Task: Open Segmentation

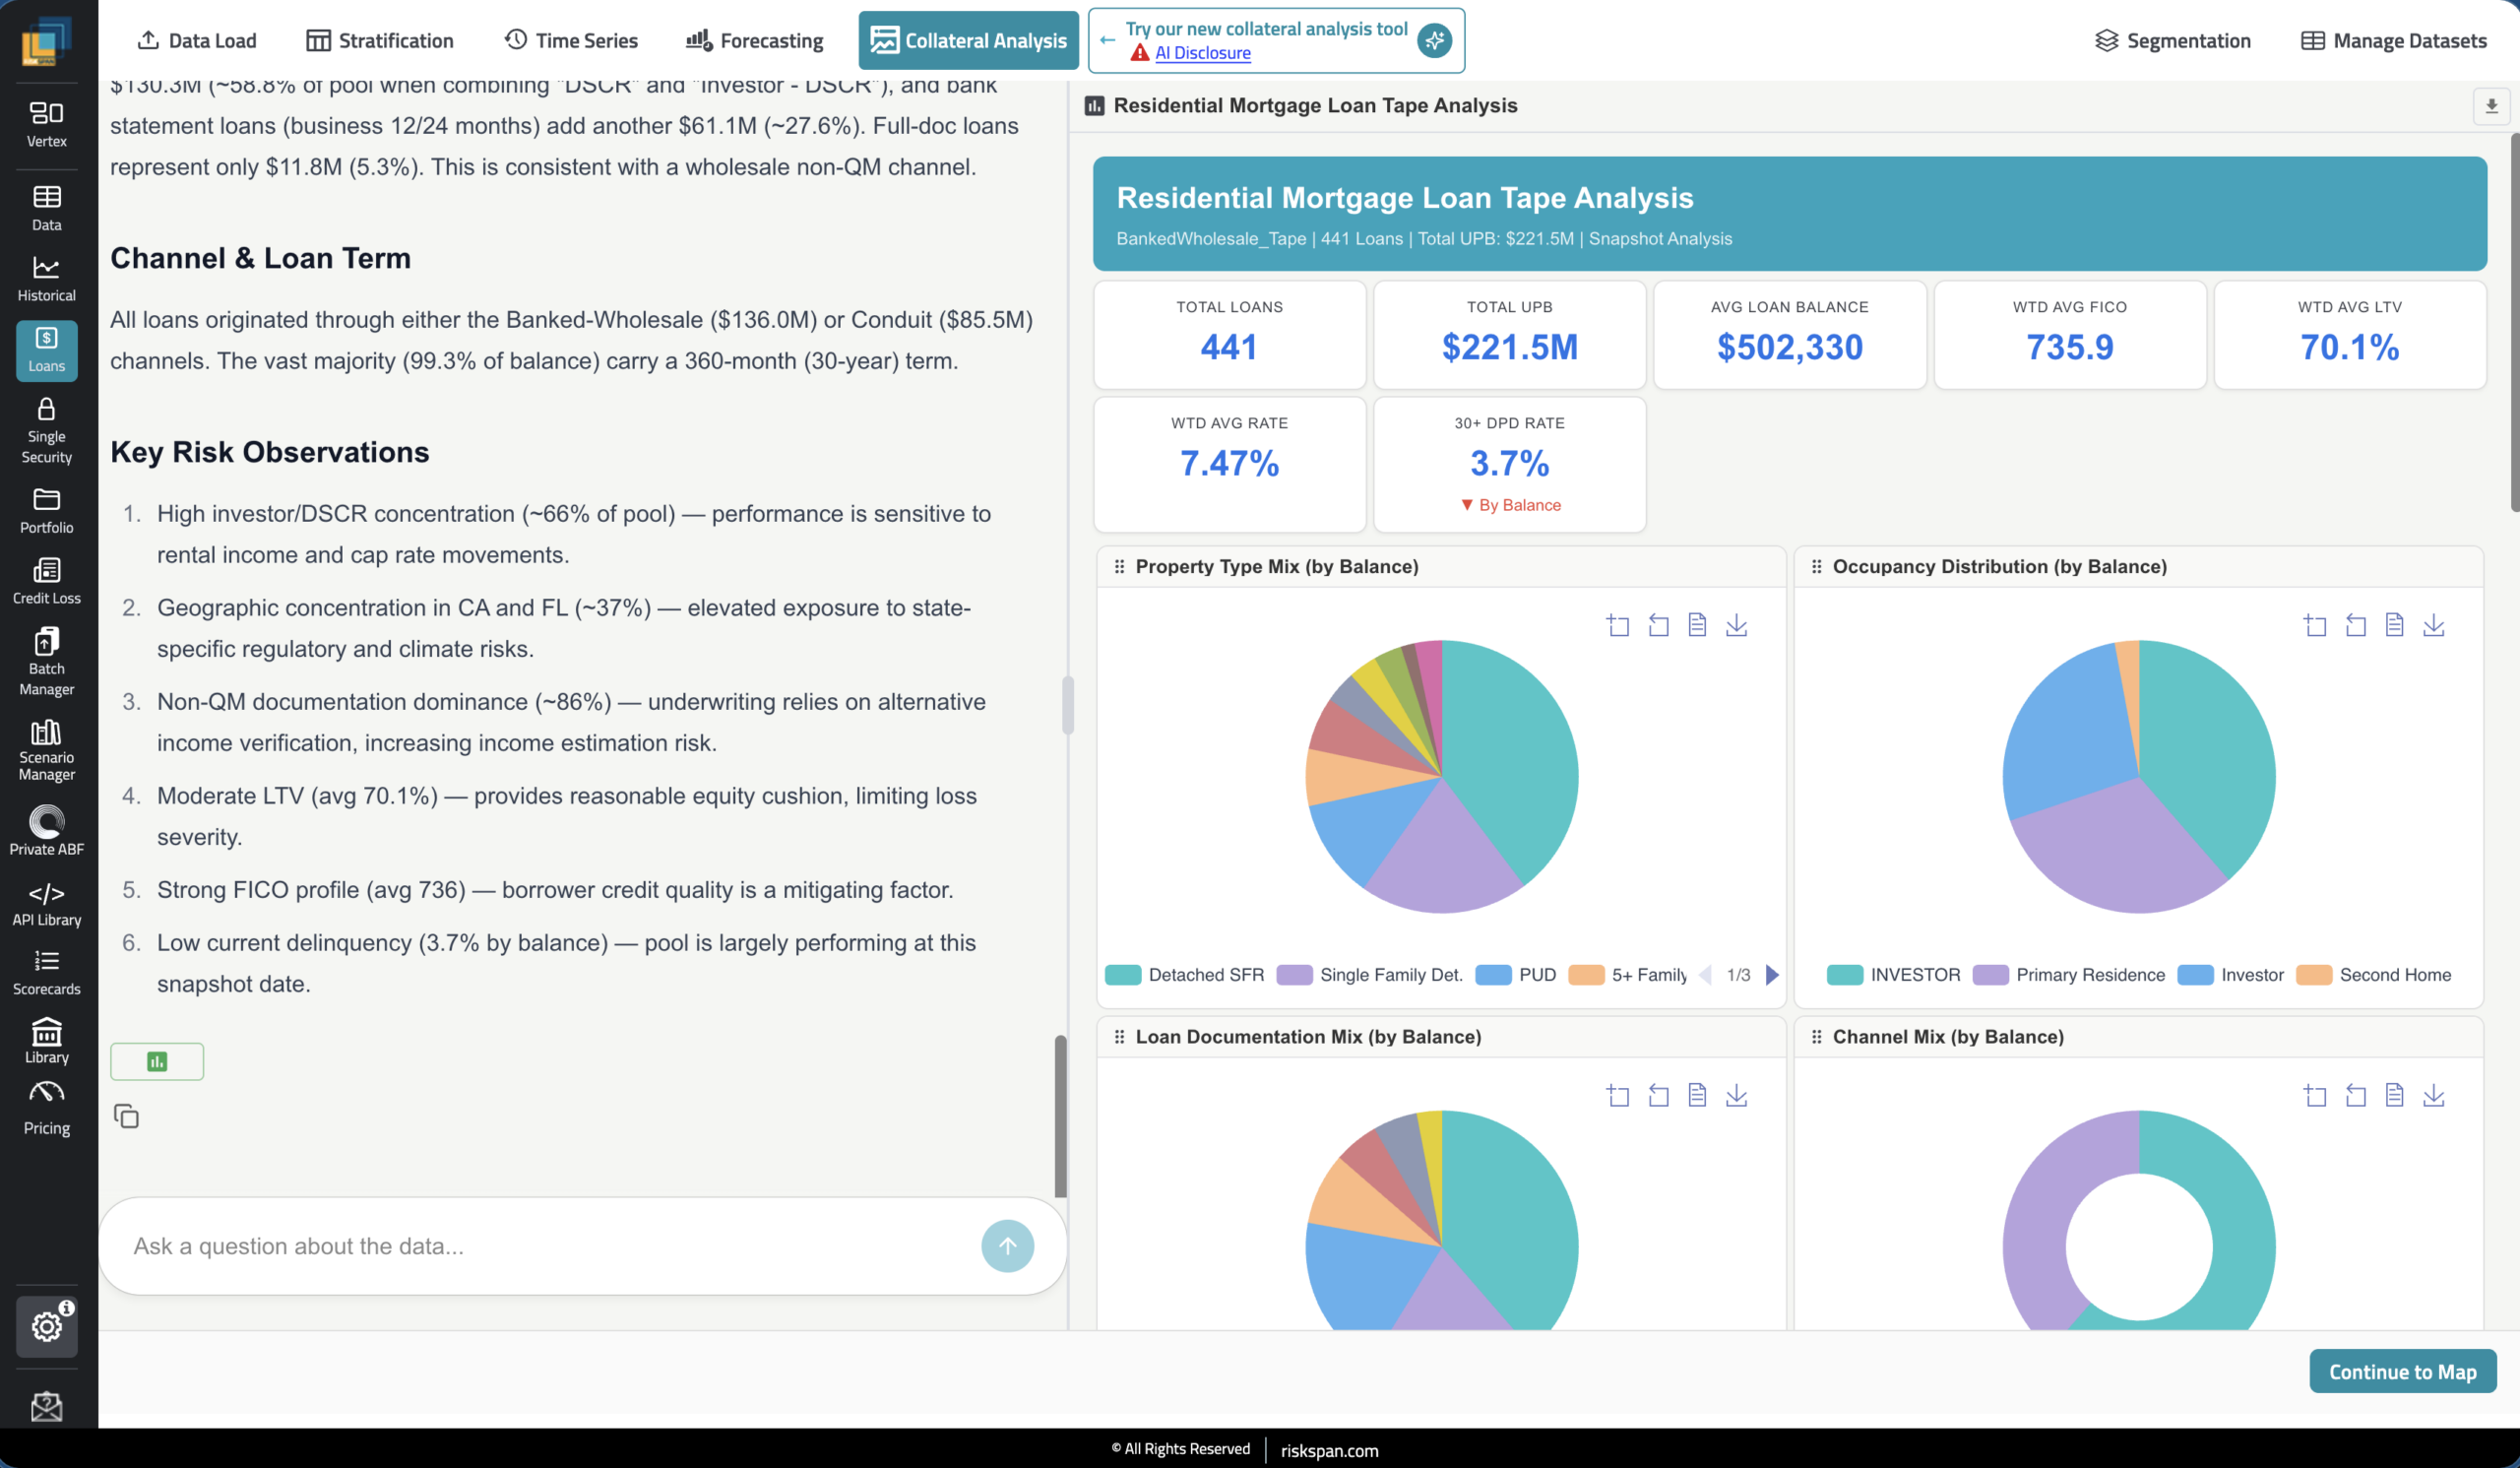Action: 2172,40
